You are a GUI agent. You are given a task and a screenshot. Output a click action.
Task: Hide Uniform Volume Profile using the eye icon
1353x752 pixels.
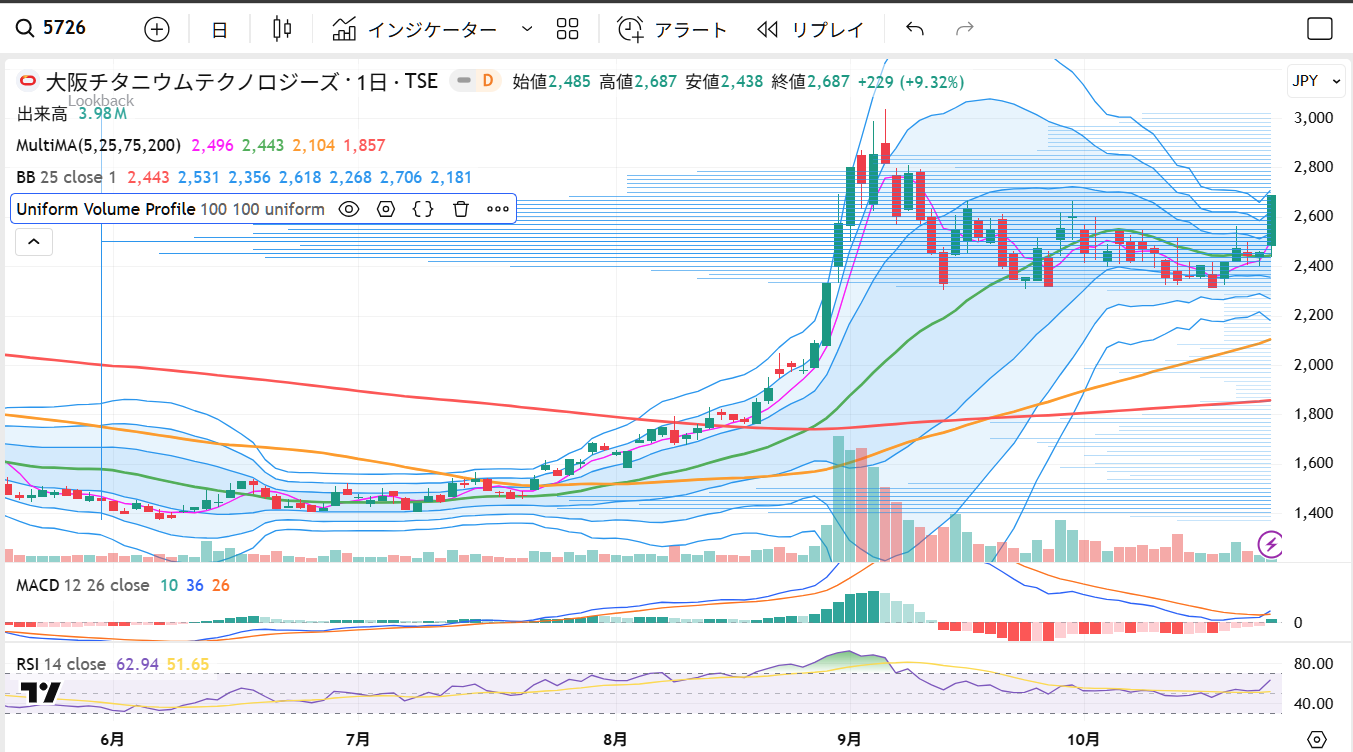348,209
